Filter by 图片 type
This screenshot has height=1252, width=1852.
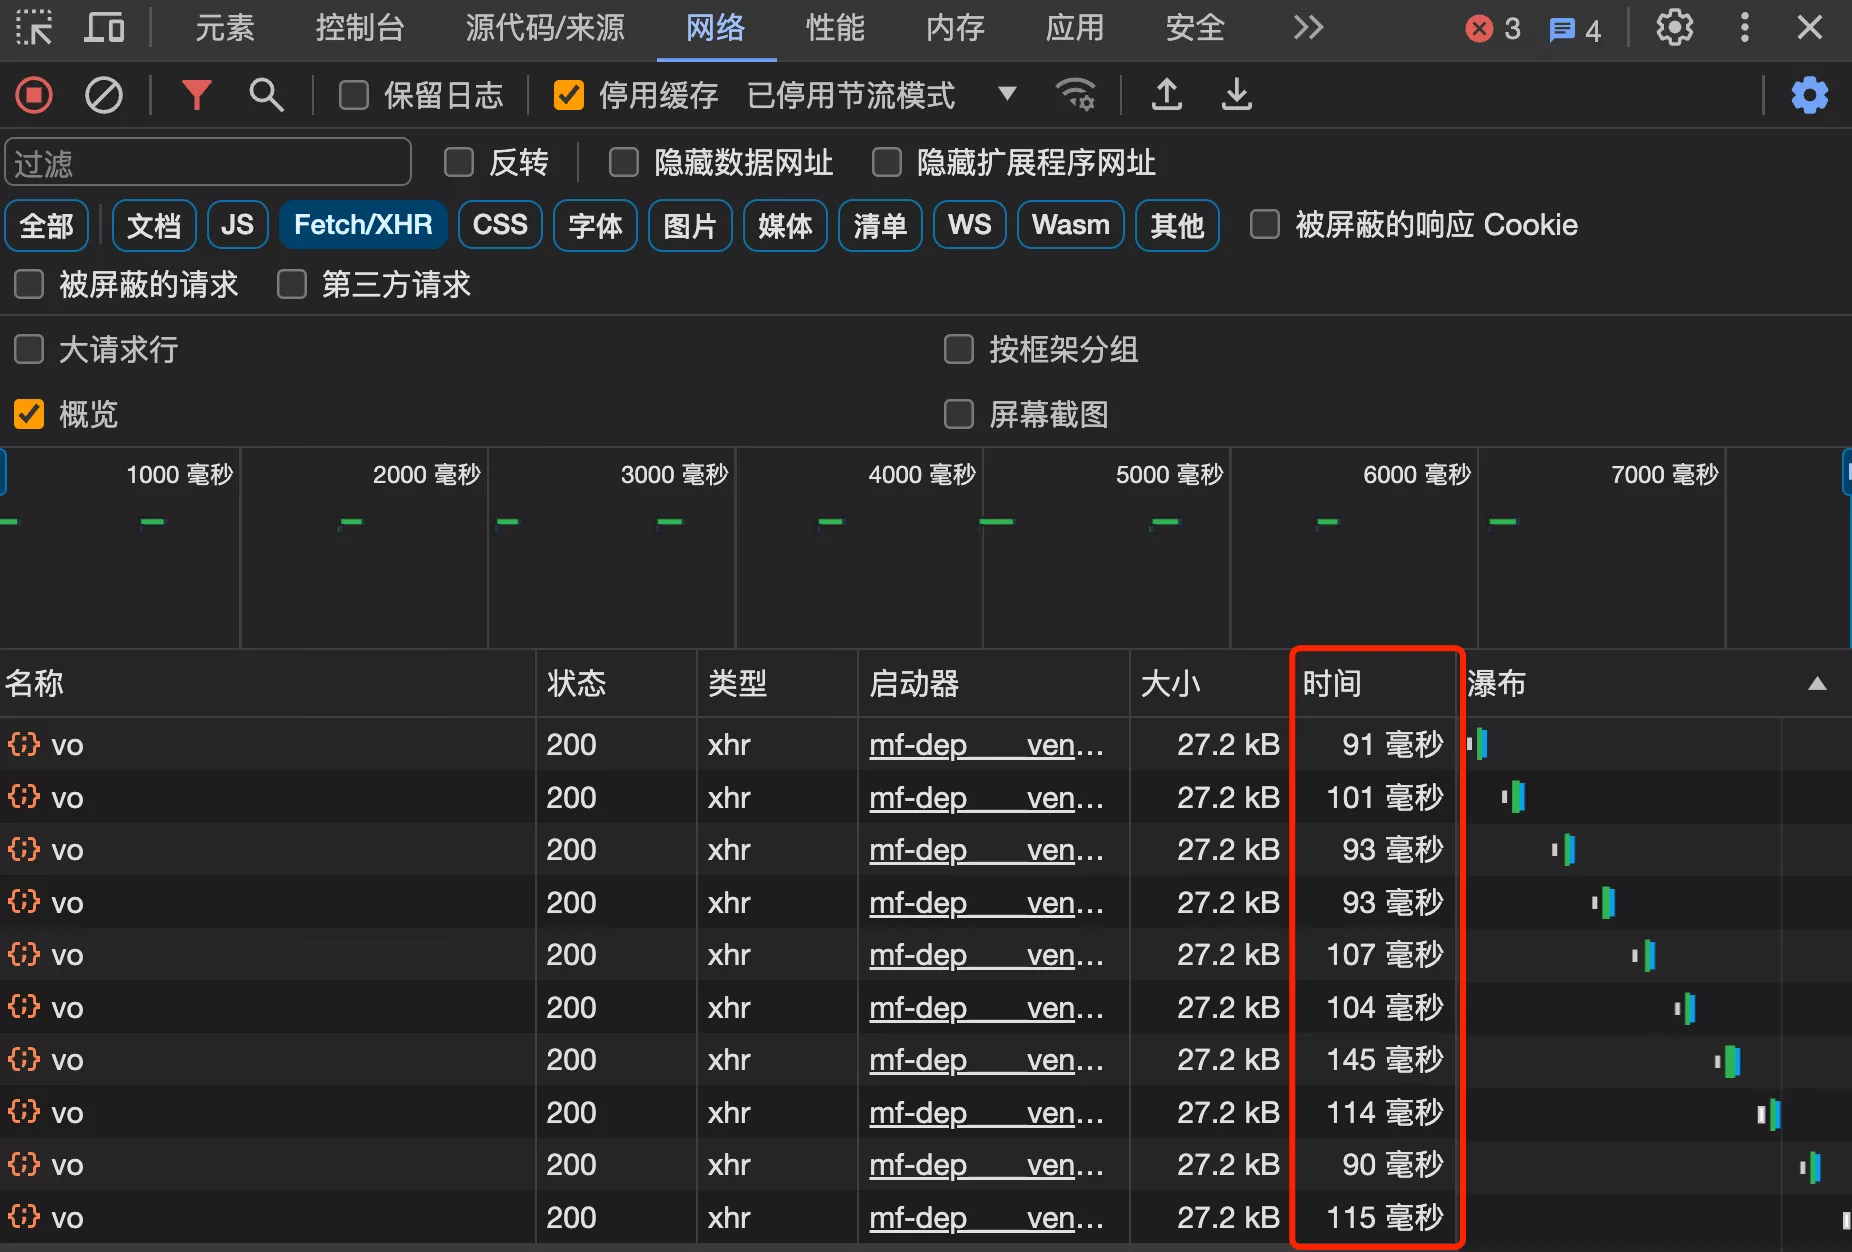pos(690,226)
